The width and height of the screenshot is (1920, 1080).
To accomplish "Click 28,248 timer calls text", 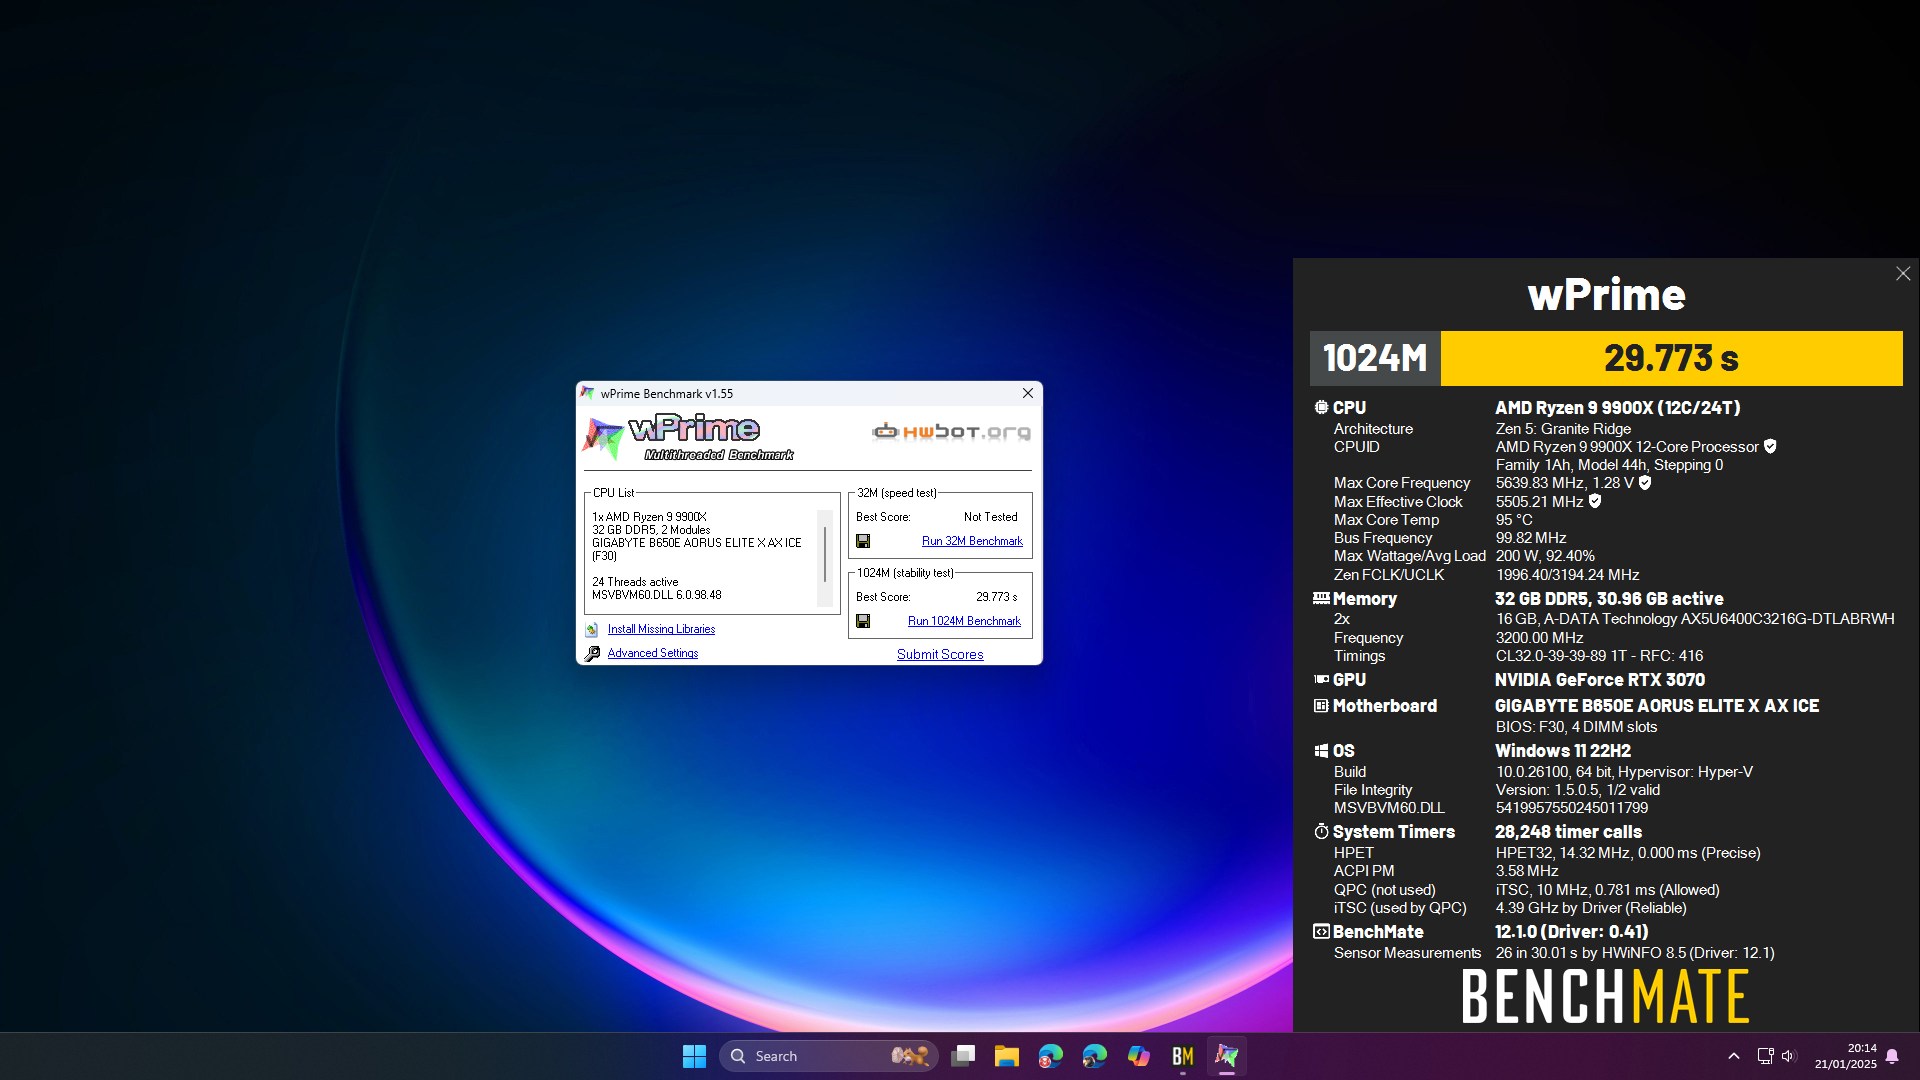I will 1568,831.
